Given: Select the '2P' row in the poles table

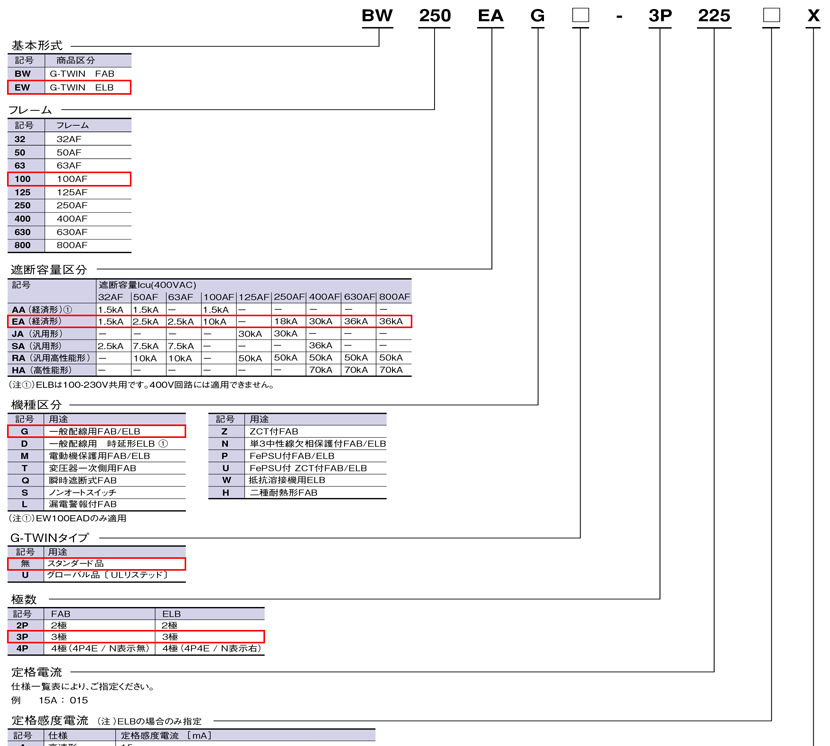Looking at the screenshot, I should click(x=136, y=625).
